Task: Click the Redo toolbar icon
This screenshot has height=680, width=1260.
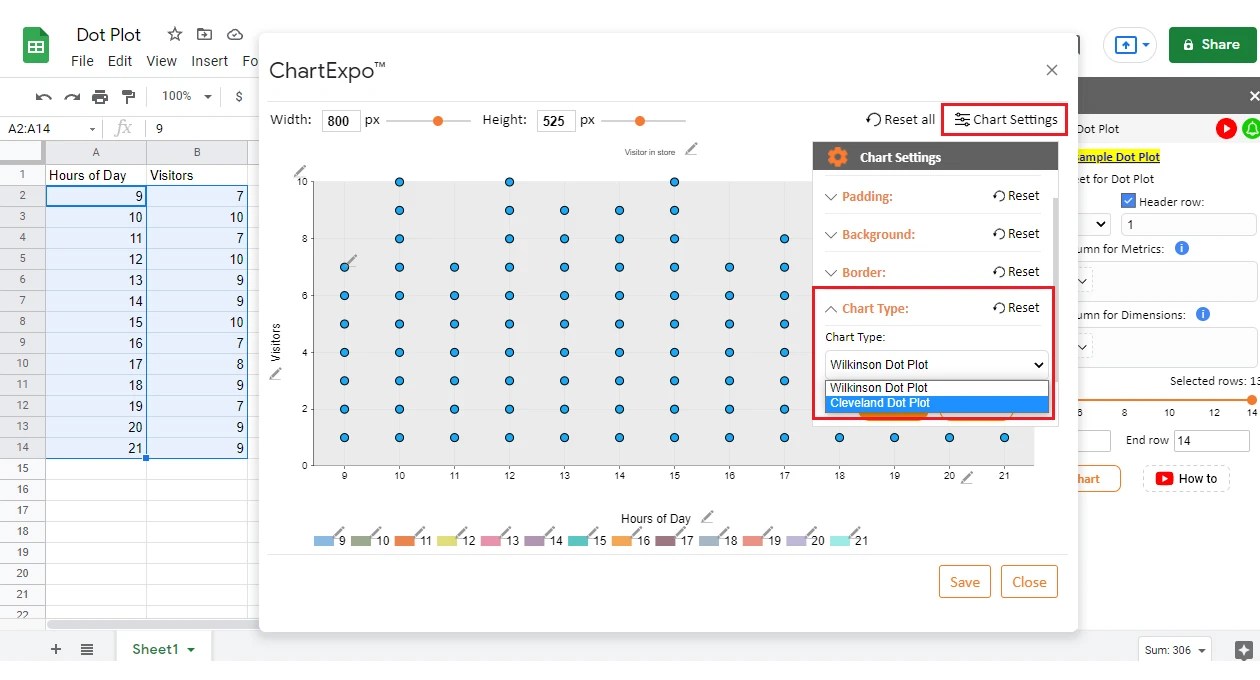Action: (72, 97)
